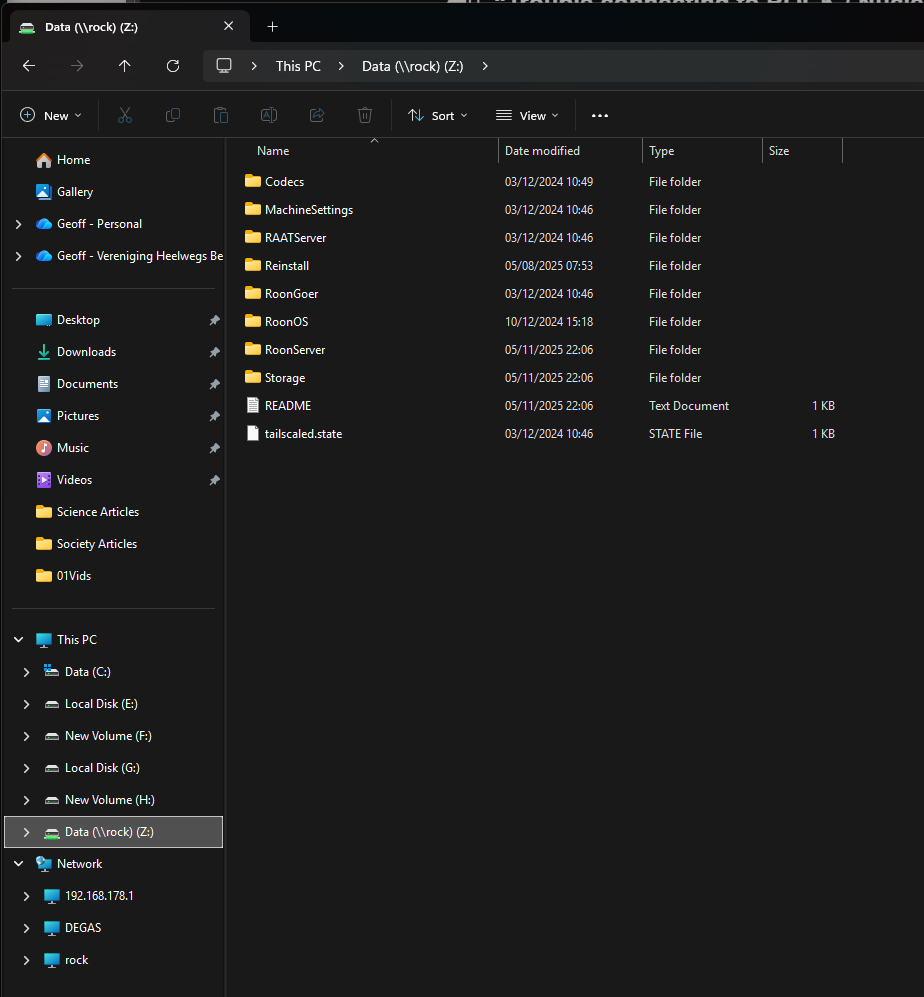The image size is (924, 997).
Task: Add a new tab with plus button
Action: click(272, 27)
